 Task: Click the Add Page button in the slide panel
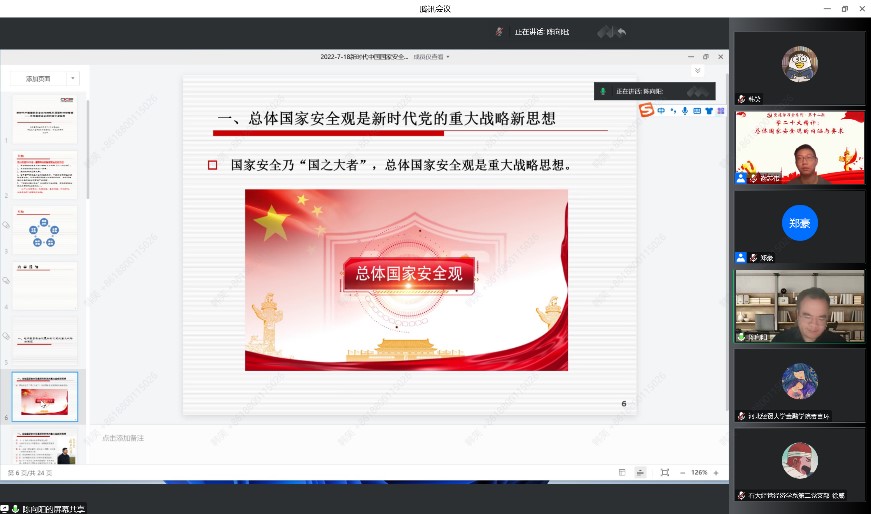pyautogui.click(x=38, y=78)
